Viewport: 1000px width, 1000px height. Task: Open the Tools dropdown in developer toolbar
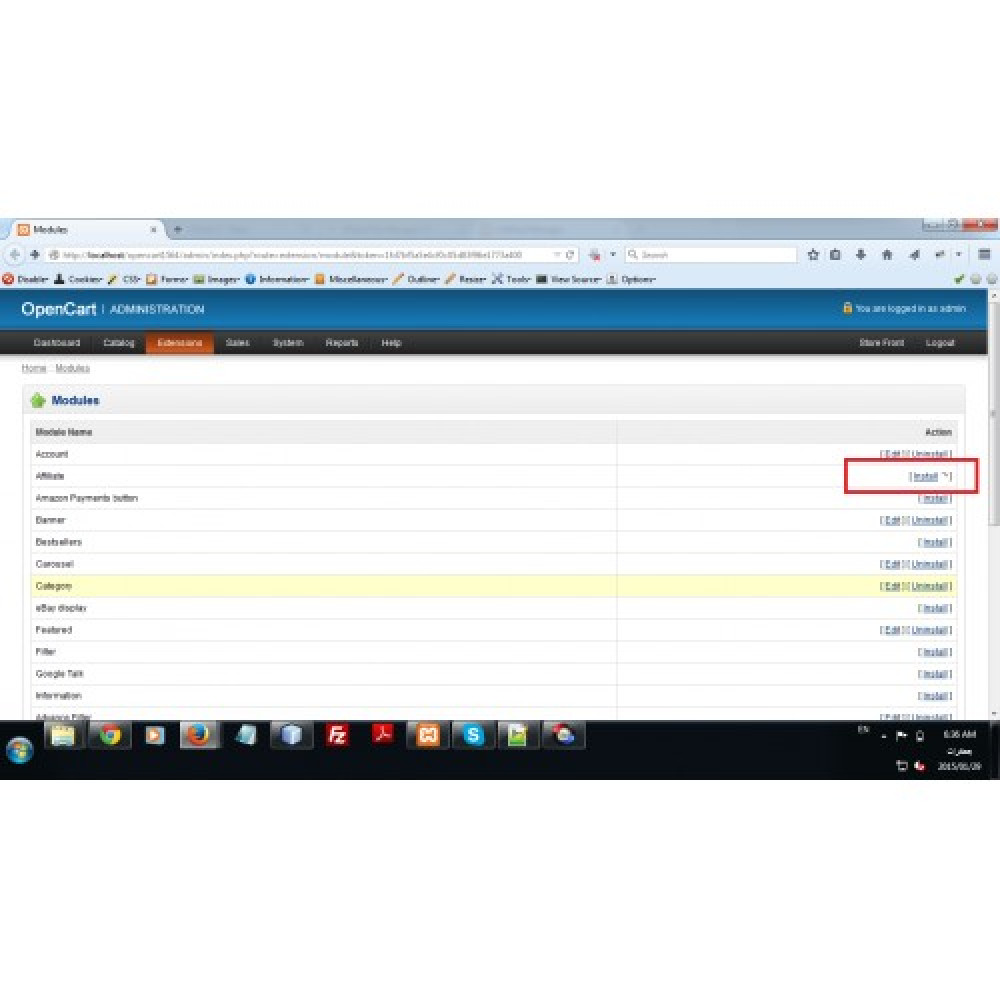point(511,279)
